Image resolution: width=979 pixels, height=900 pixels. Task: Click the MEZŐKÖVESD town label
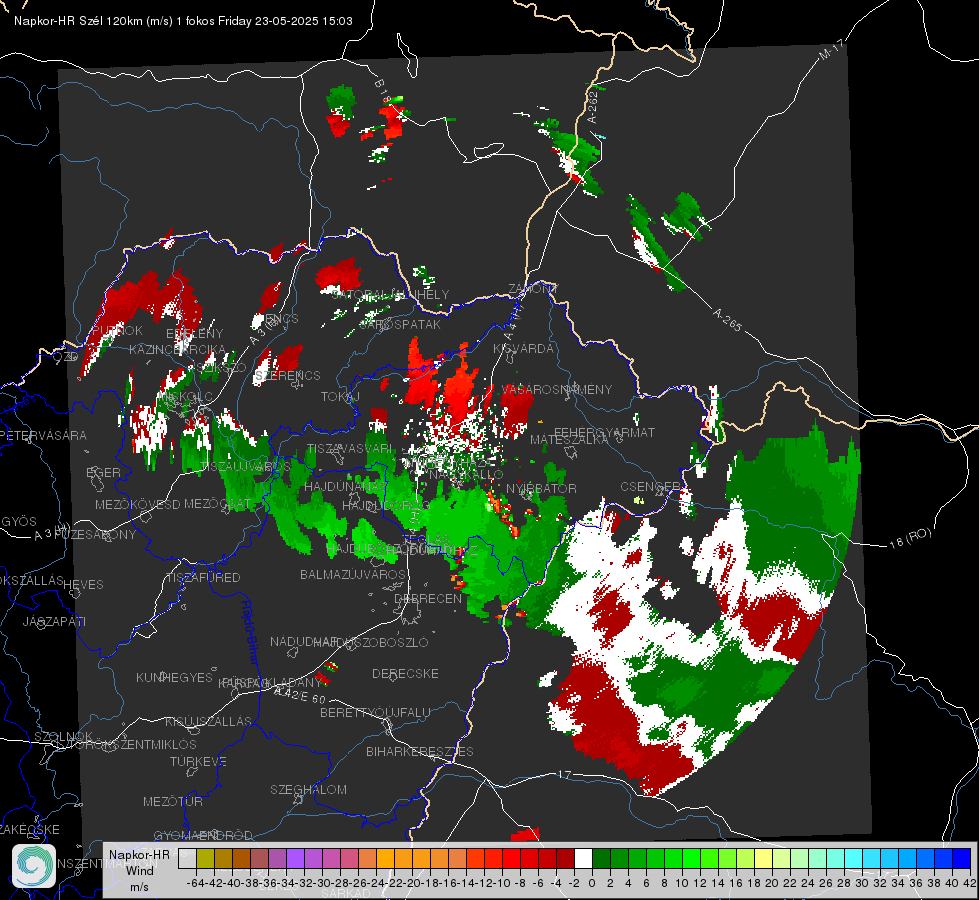pos(137,504)
